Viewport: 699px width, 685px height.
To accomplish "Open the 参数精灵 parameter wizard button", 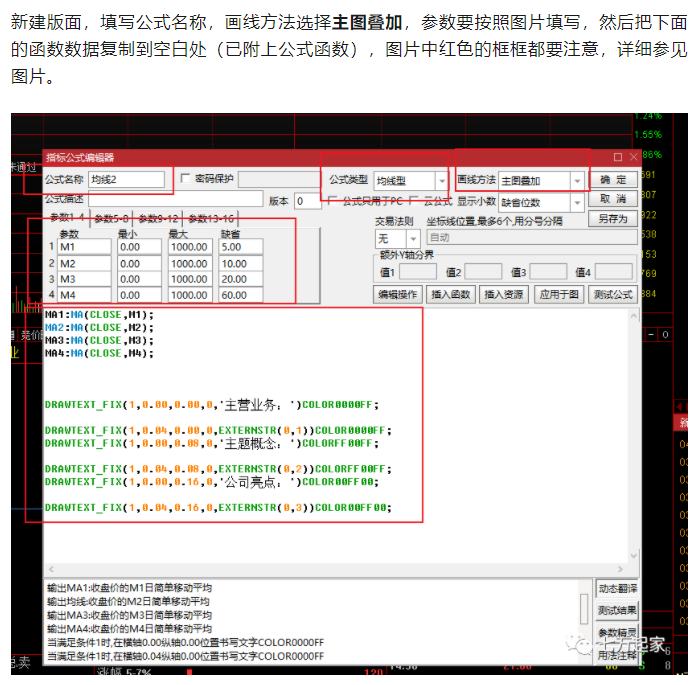I will pyautogui.click(x=617, y=633).
